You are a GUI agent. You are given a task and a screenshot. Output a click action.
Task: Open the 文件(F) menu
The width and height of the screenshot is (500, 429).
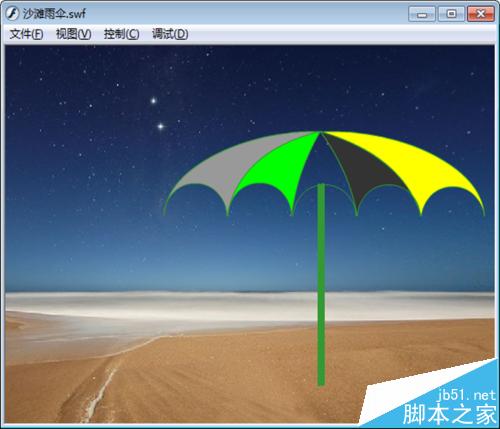26,34
